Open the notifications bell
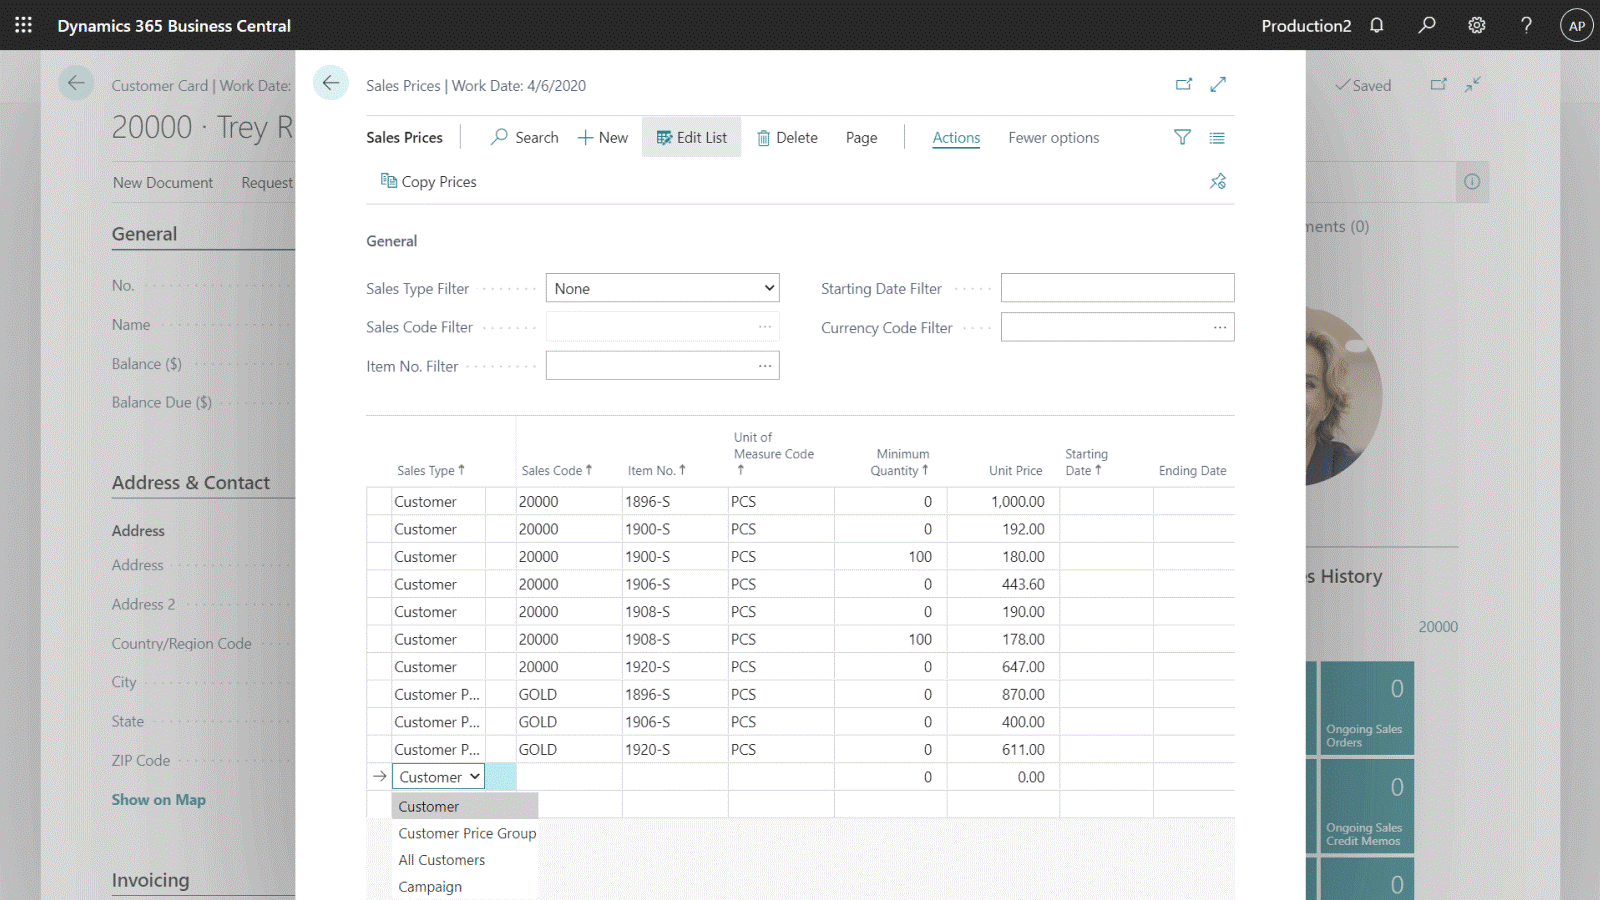 (x=1377, y=25)
